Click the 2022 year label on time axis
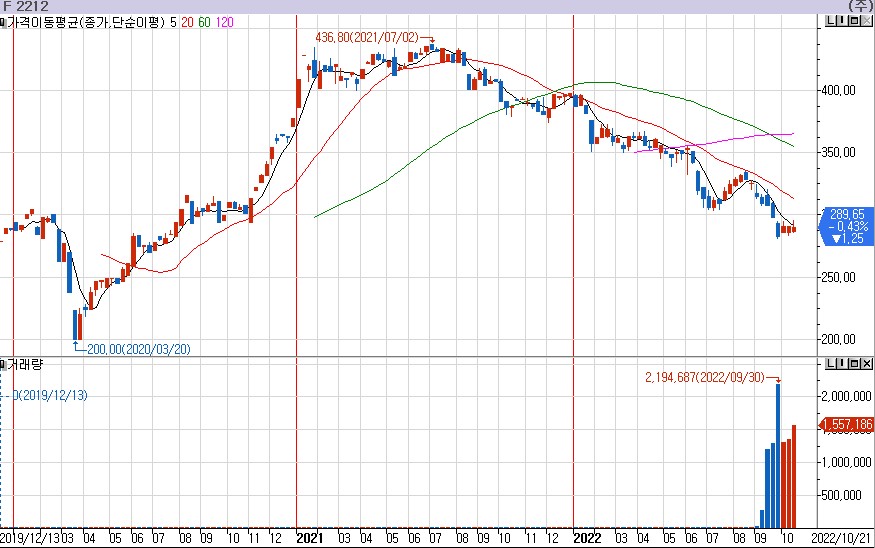The width and height of the screenshot is (875, 548). 587,539
